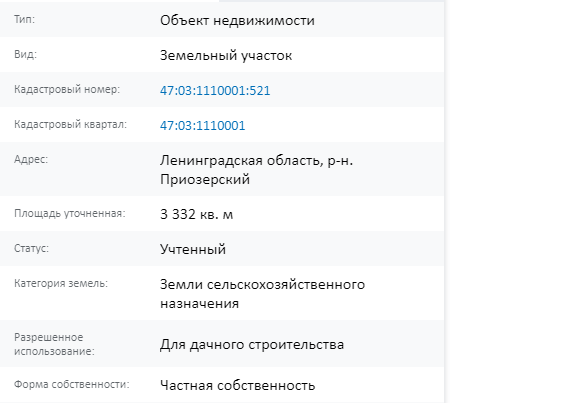This screenshot has height=403, width=577.
Task: Click 'Частная собственность' value
Action: 238,385
